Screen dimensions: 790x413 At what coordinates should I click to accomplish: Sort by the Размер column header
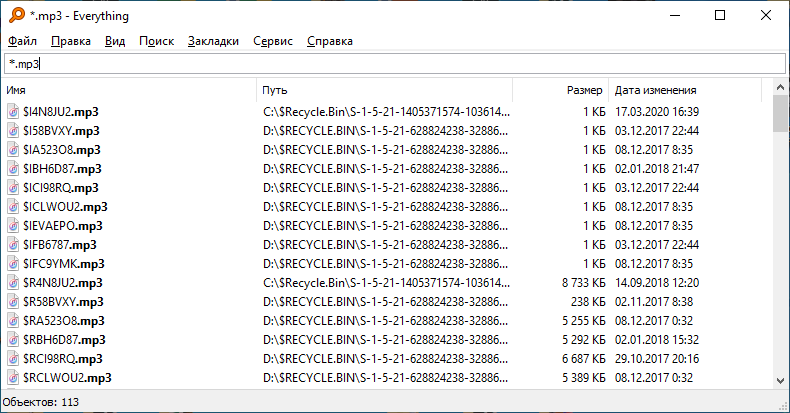point(561,90)
